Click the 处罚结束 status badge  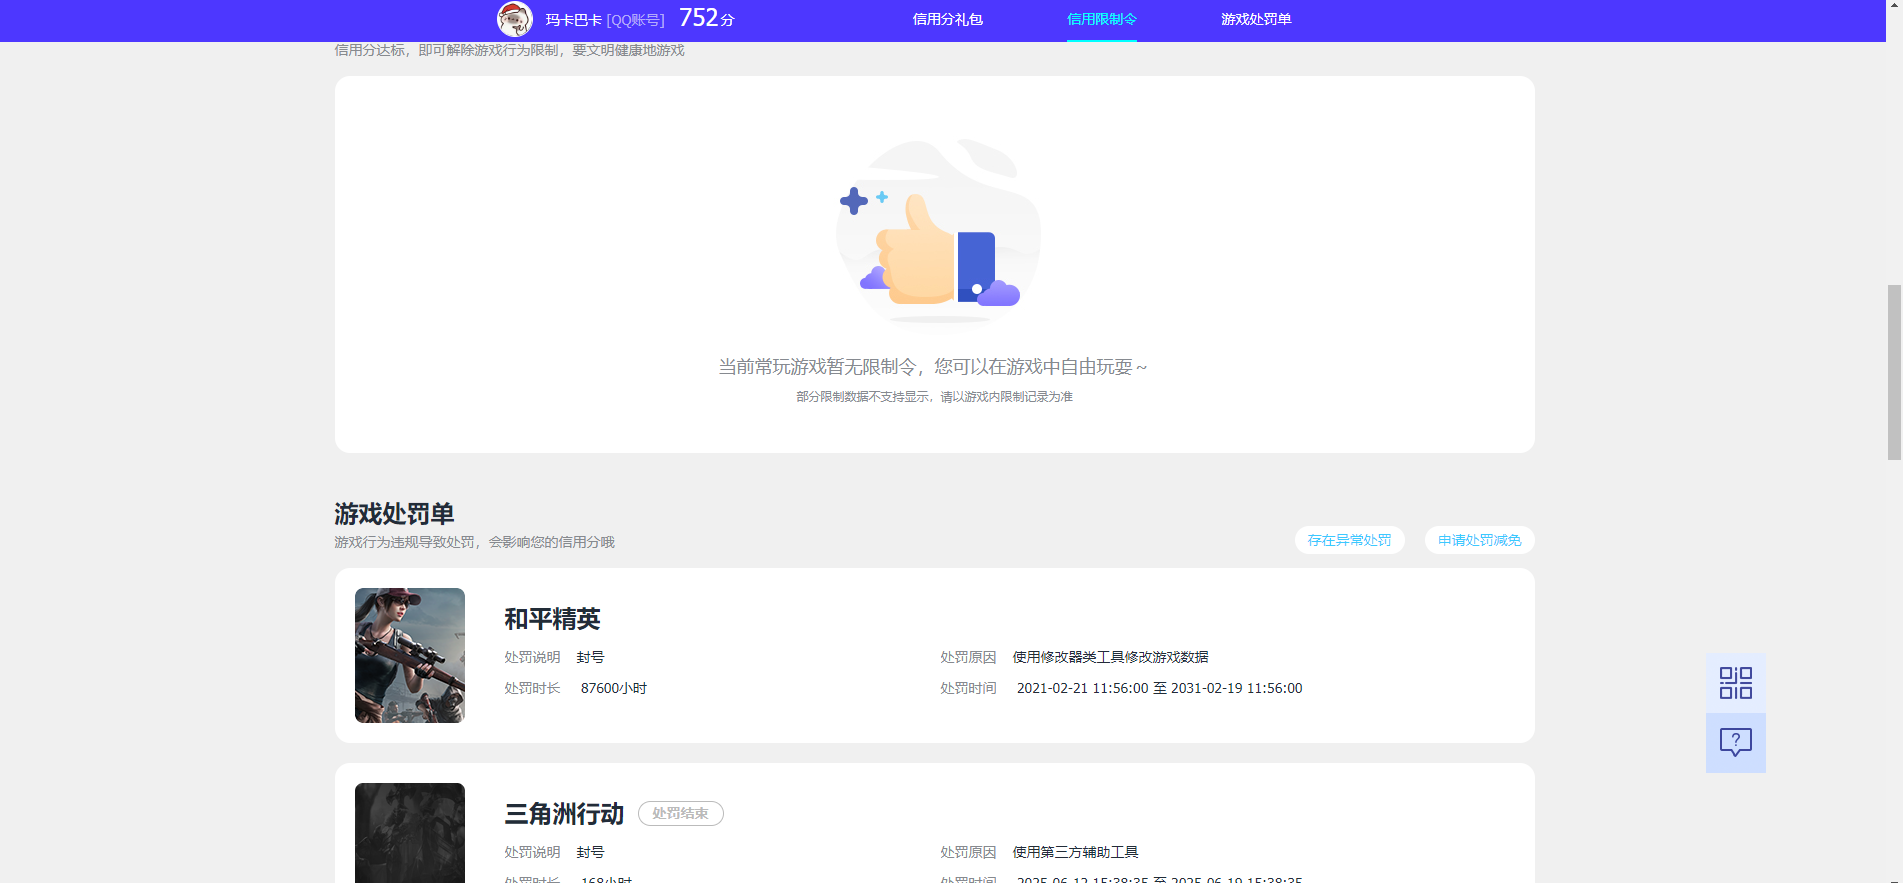[x=681, y=814]
